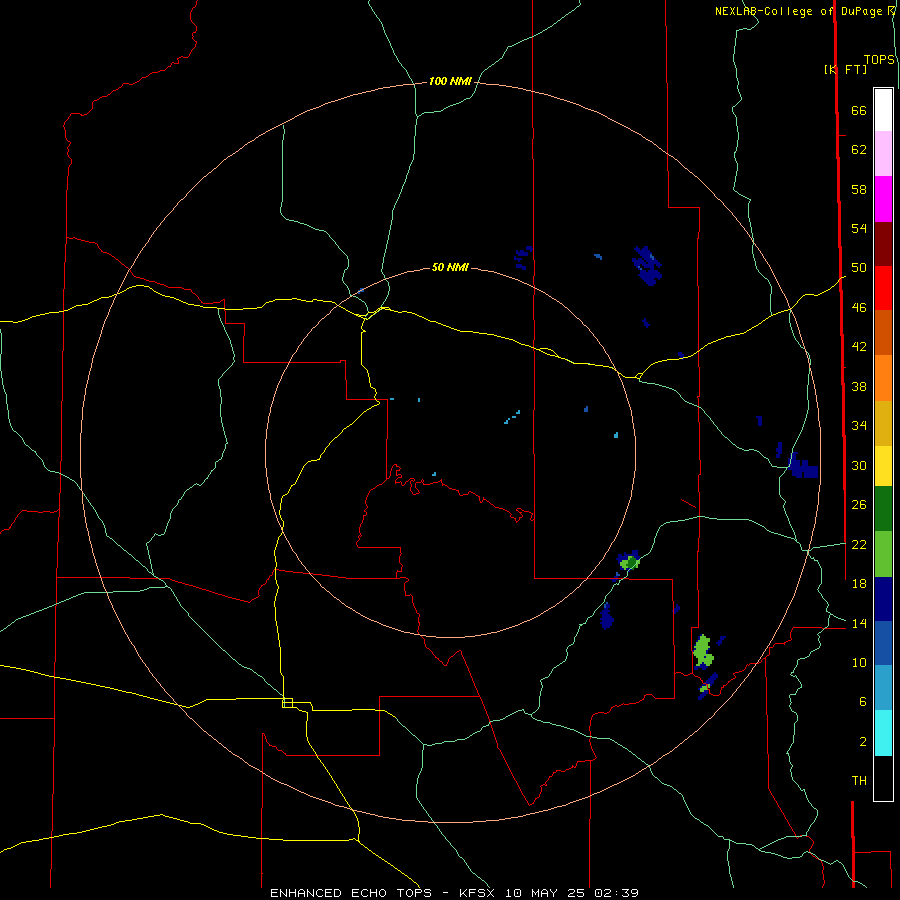Click the '18' legend value

pos(859,584)
